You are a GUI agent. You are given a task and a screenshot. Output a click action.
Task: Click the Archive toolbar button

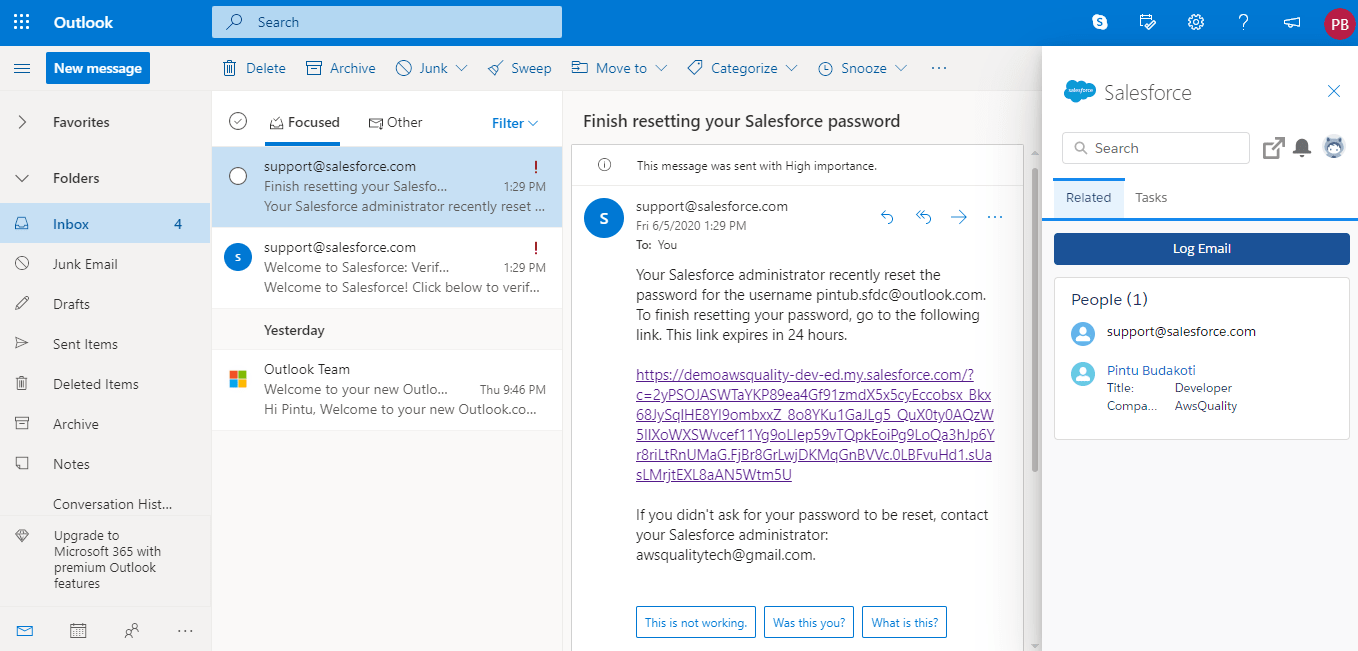click(341, 68)
